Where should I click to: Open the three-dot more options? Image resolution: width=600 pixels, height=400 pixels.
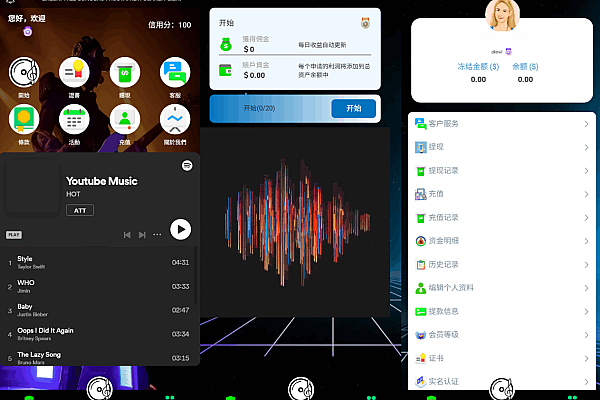(x=157, y=235)
